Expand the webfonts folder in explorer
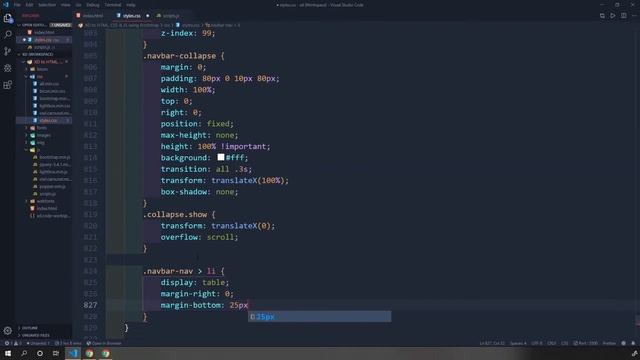Image resolution: width=640 pixels, height=360 pixels. [45, 201]
